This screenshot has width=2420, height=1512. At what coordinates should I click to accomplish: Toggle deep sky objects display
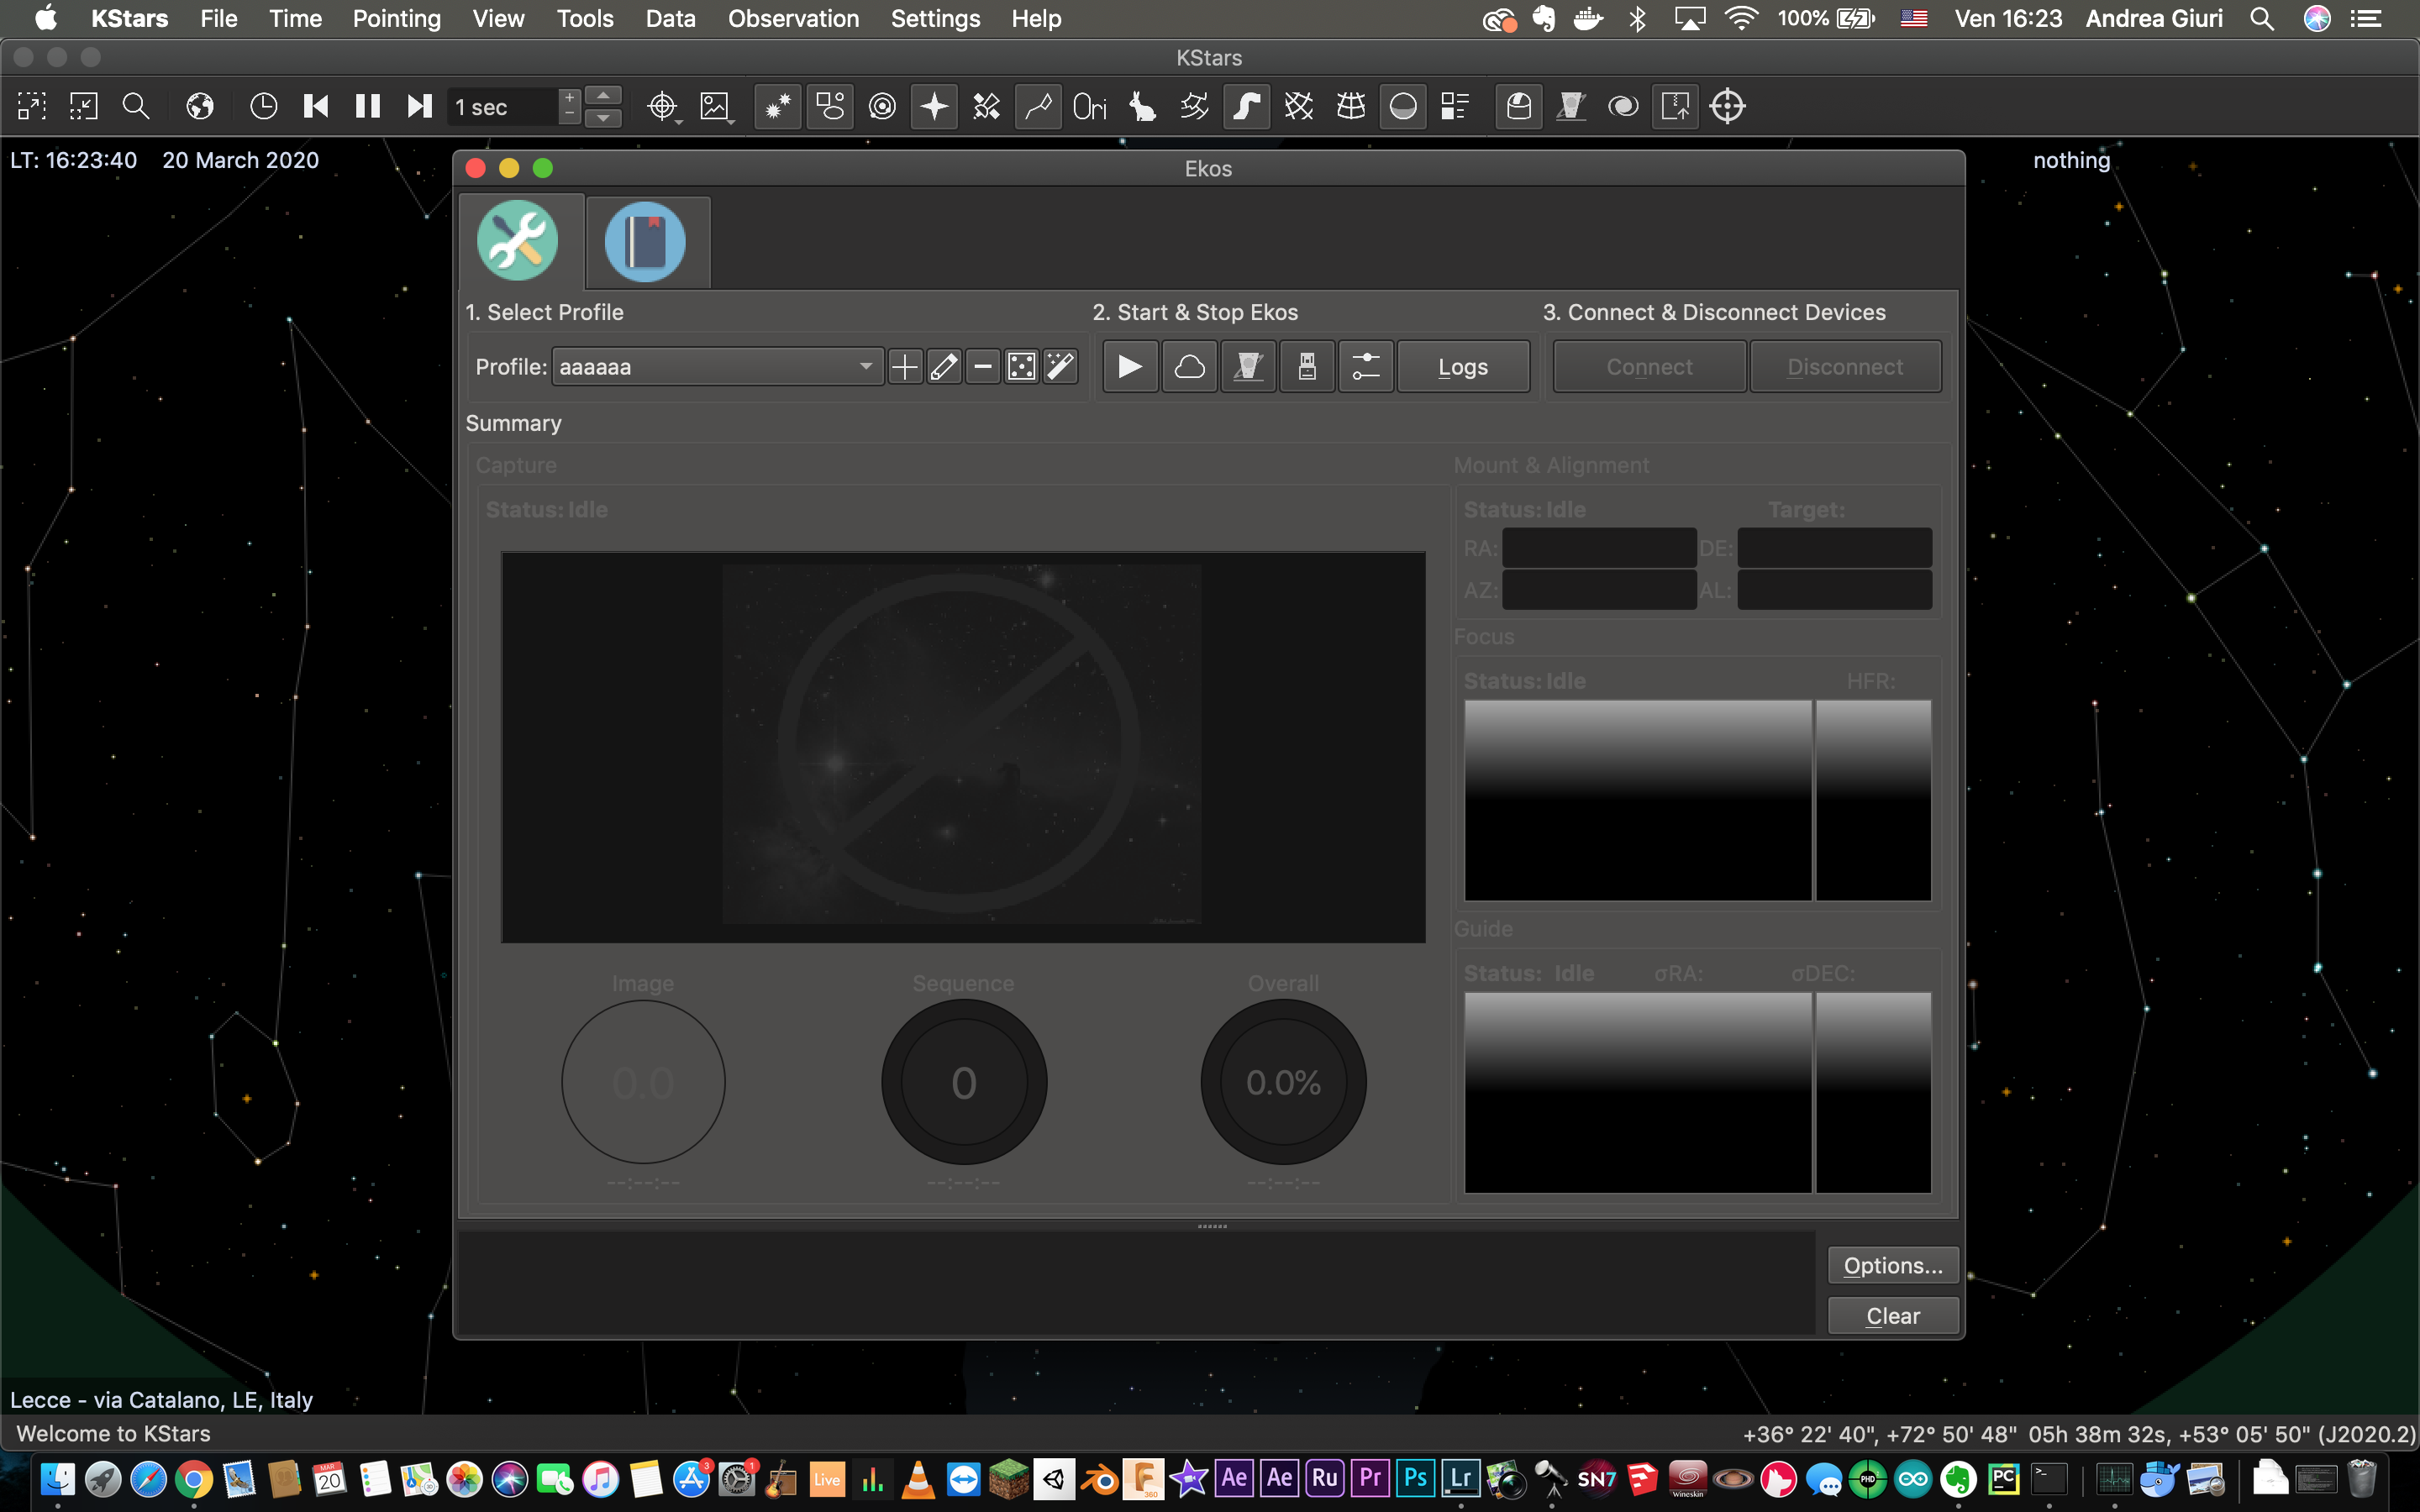830,106
